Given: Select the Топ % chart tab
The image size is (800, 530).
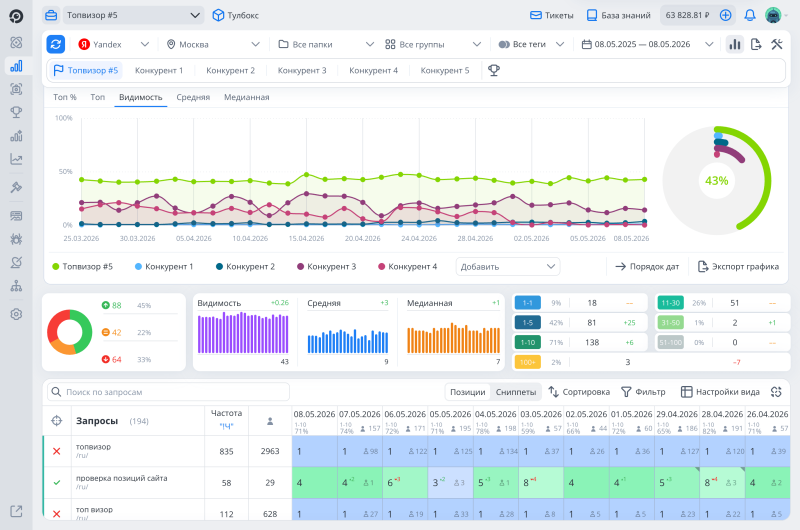Looking at the screenshot, I should point(65,97).
